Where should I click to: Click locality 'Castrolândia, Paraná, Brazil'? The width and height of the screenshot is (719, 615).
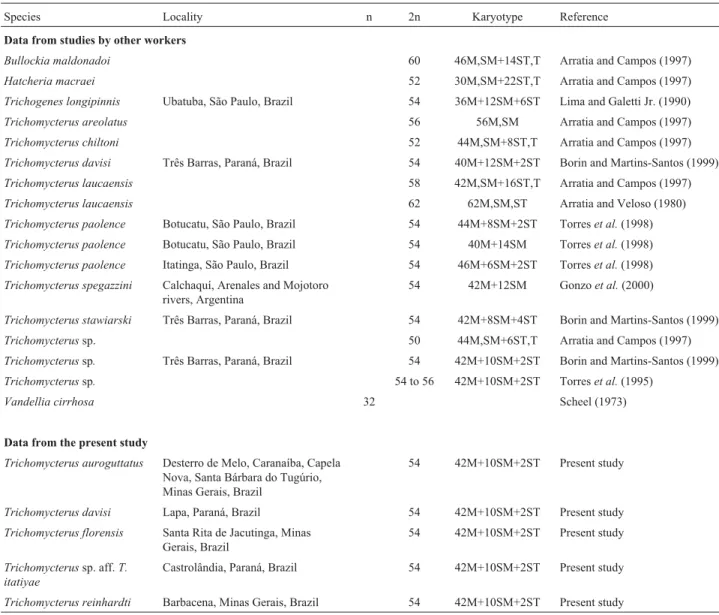tap(230, 568)
